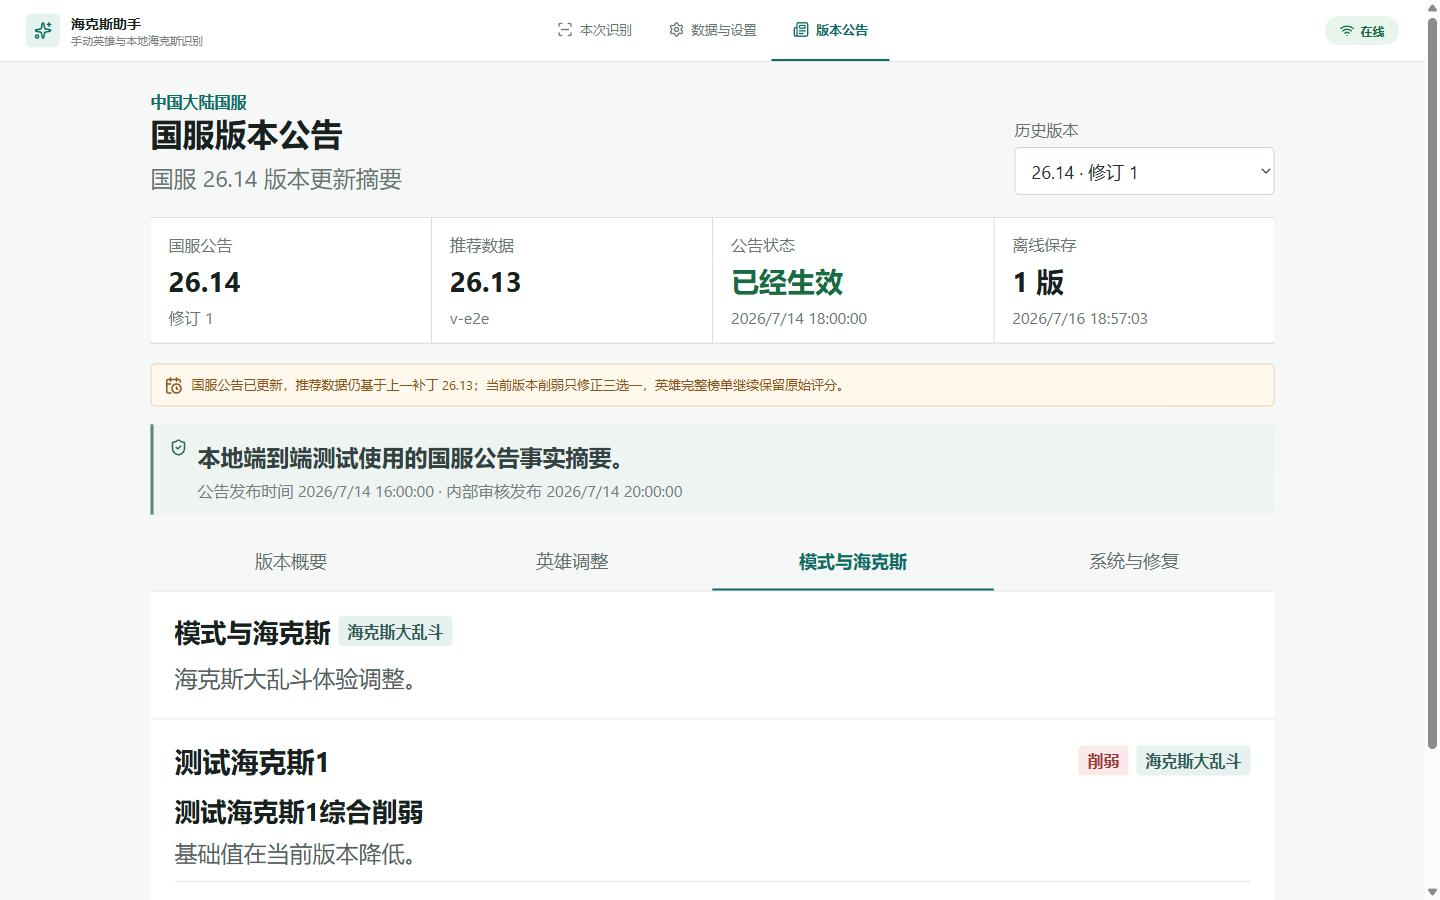
Task: Click the 已经生效 status text
Action: click(787, 283)
